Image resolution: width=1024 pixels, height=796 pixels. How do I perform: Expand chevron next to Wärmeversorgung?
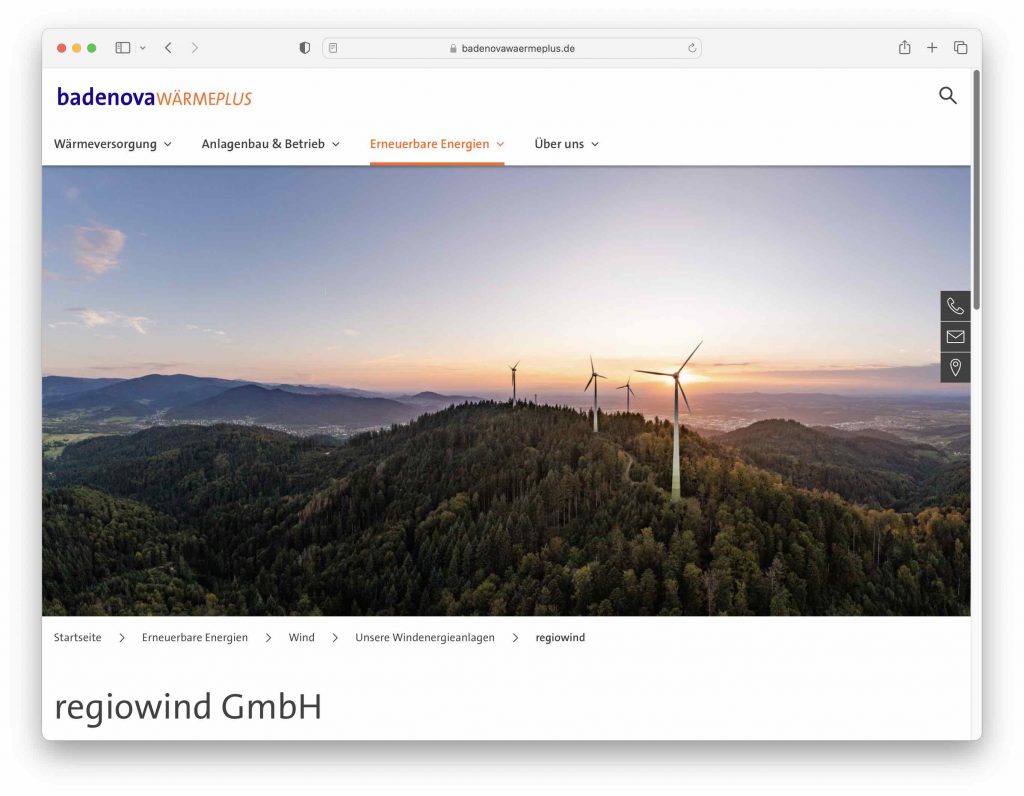(x=167, y=144)
